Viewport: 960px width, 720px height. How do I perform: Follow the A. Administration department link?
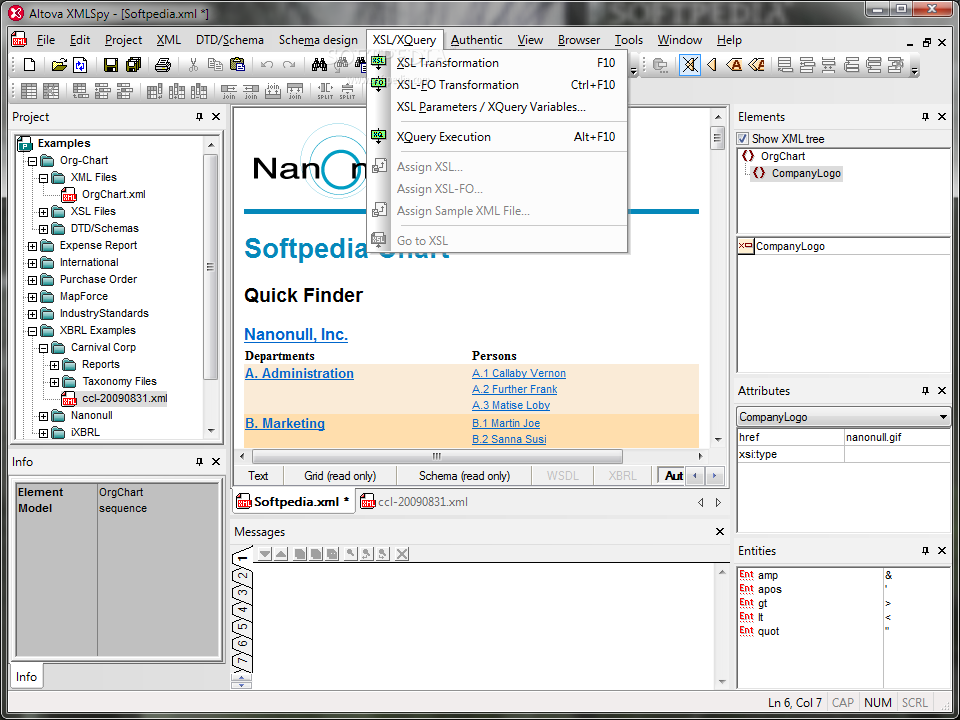(x=299, y=373)
